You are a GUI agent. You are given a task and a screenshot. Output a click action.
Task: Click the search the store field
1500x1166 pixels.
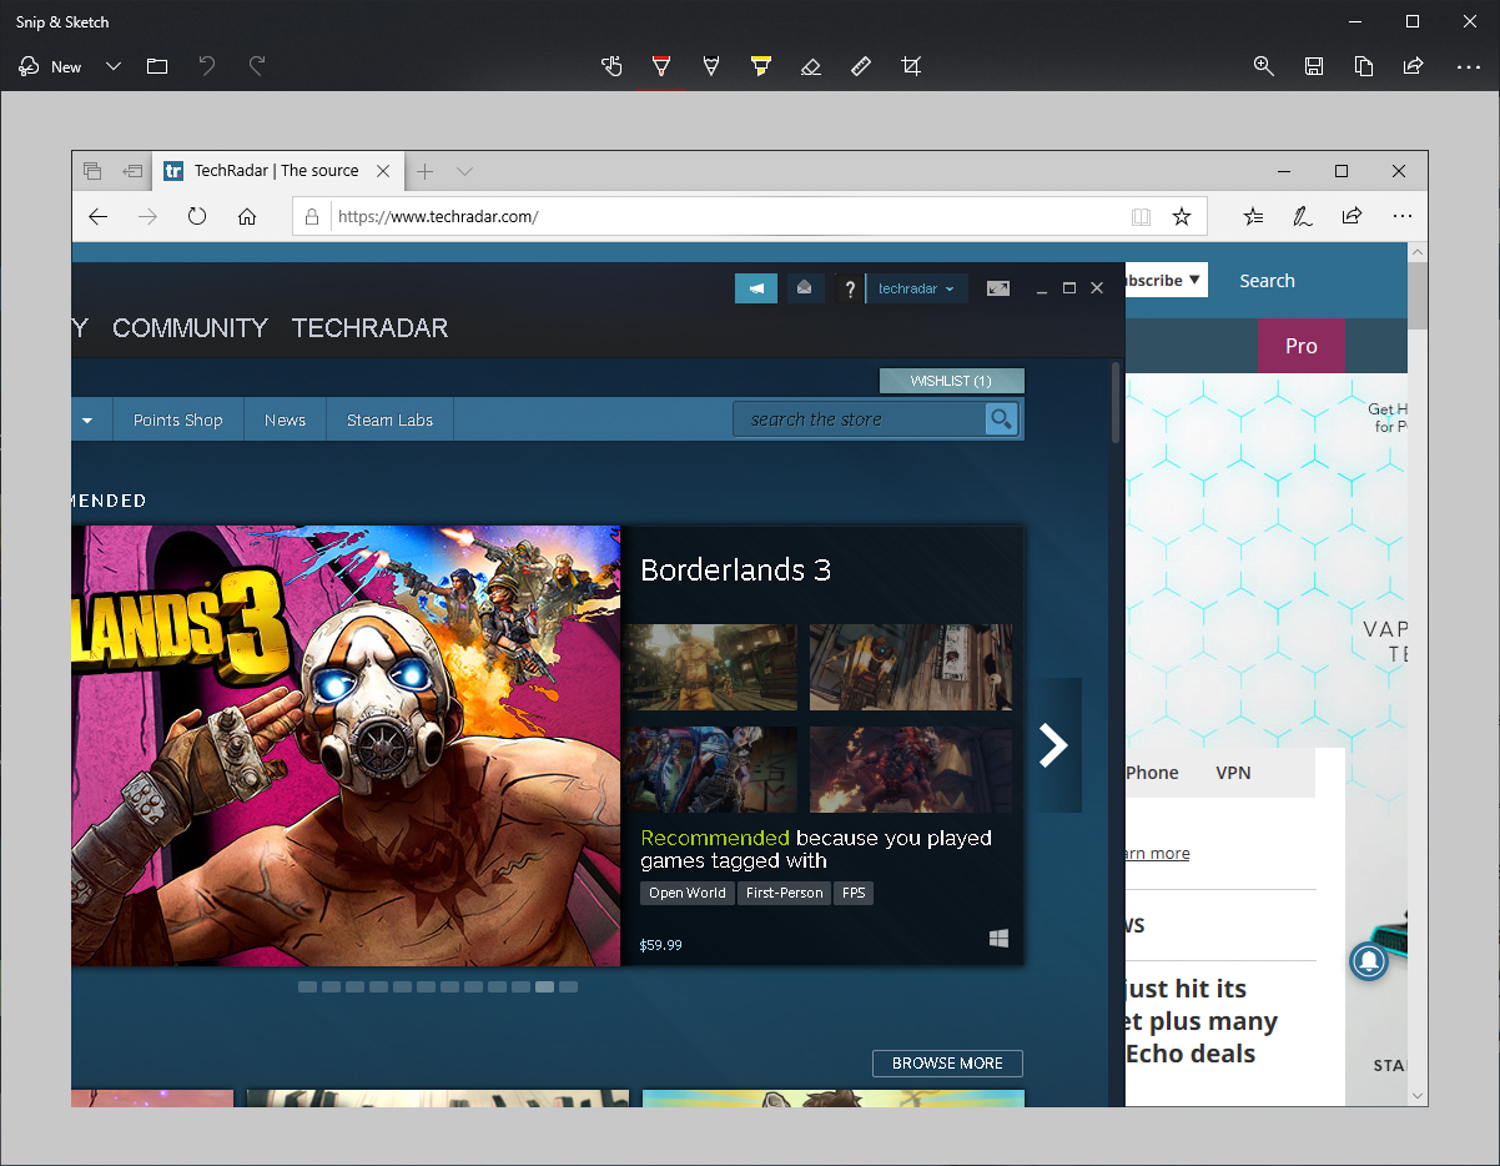(860, 420)
